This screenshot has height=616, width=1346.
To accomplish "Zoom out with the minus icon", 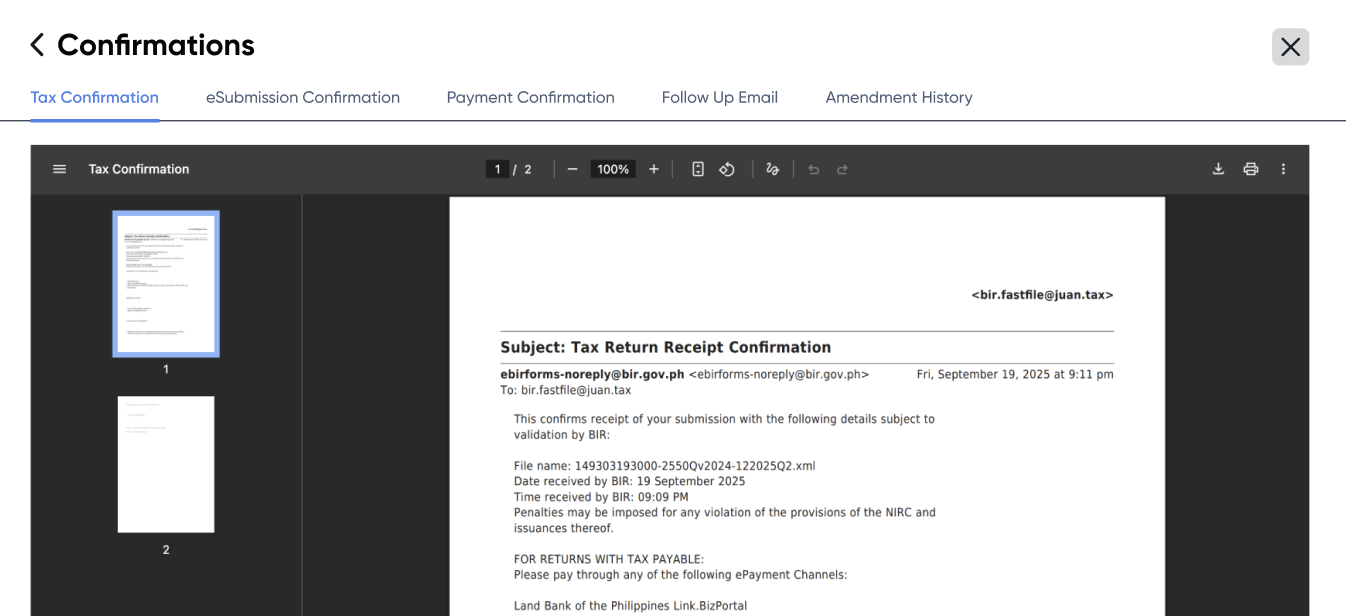I will [572, 170].
